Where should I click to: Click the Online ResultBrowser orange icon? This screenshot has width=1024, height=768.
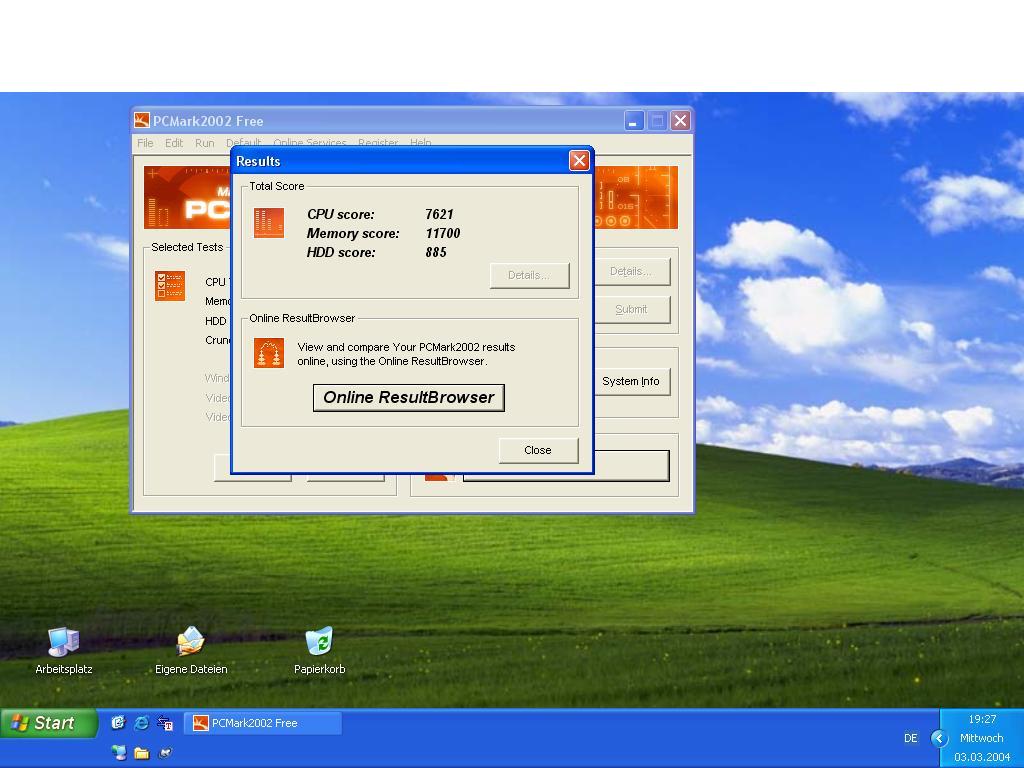(x=268, y=353)
